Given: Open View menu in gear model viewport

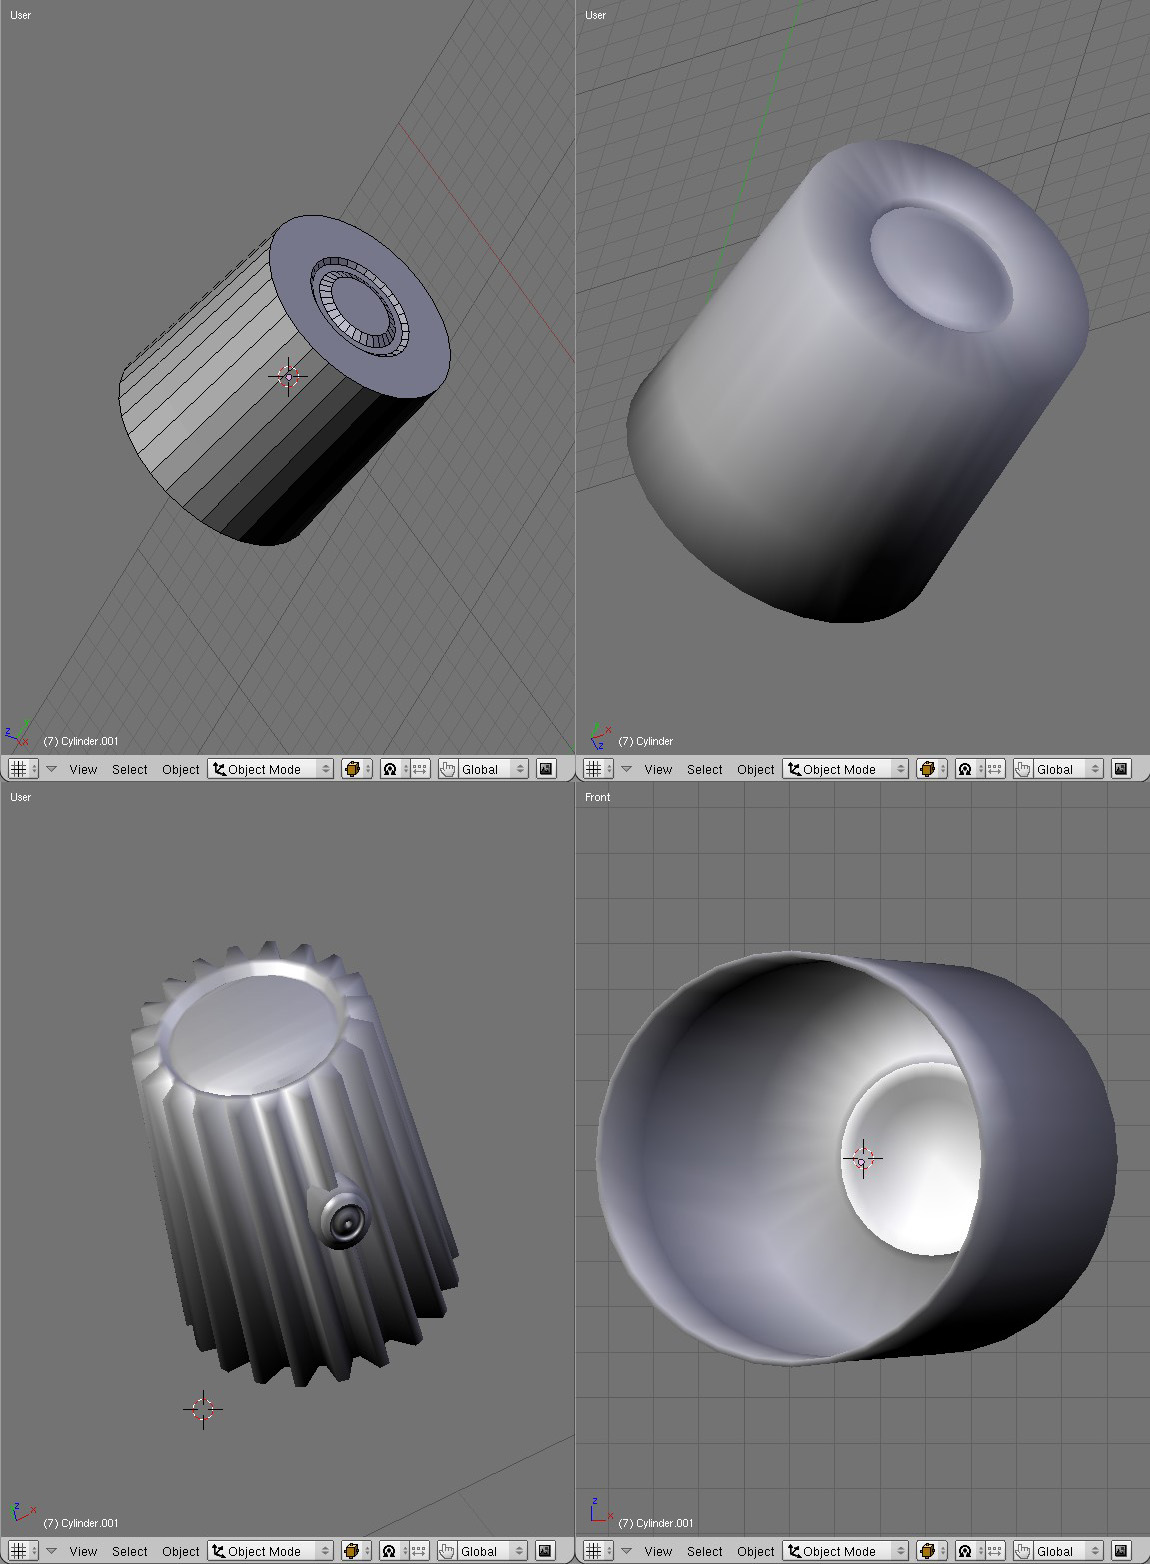Looking at the screenshot, I should pyautogui.click(x=83, y=1551).
